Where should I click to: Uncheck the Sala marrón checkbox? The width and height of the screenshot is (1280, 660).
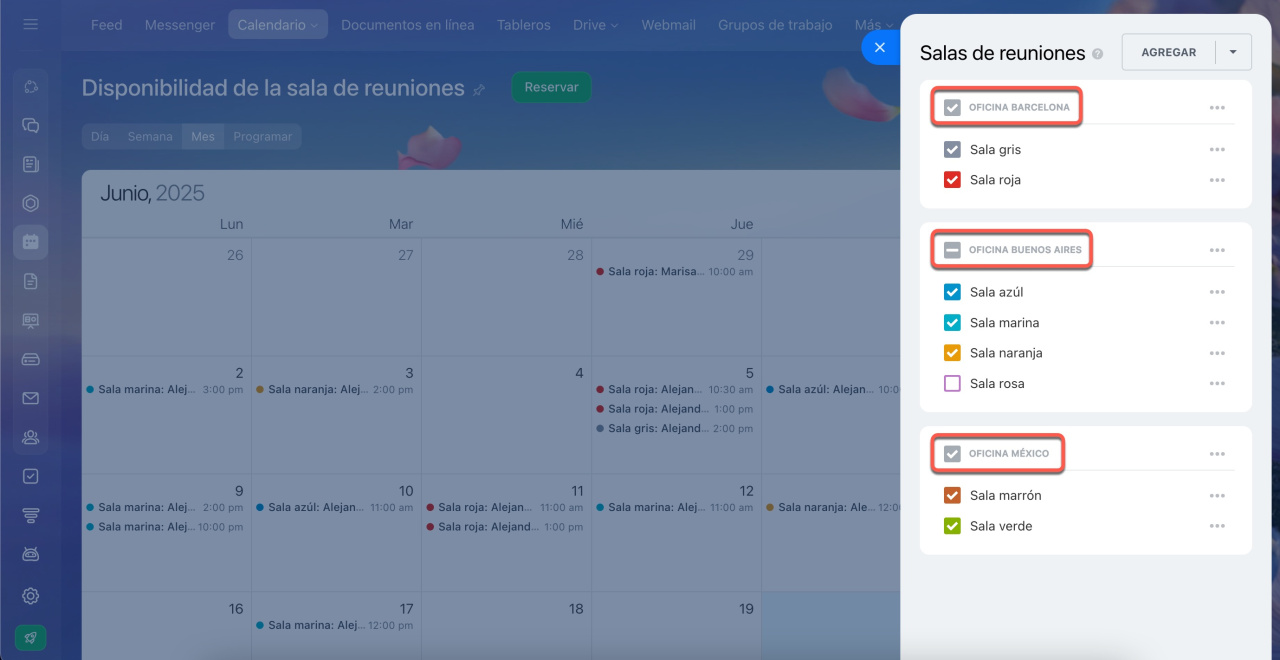point(952,495)
